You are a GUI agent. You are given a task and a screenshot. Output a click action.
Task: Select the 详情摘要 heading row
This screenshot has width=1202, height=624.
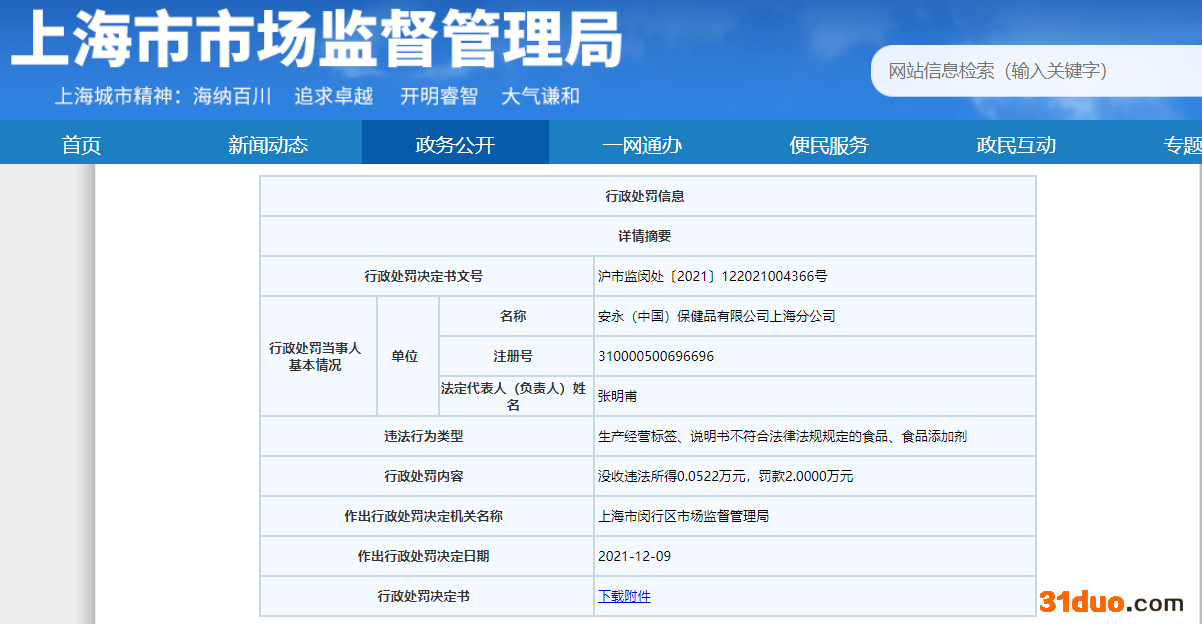(645, 236)
